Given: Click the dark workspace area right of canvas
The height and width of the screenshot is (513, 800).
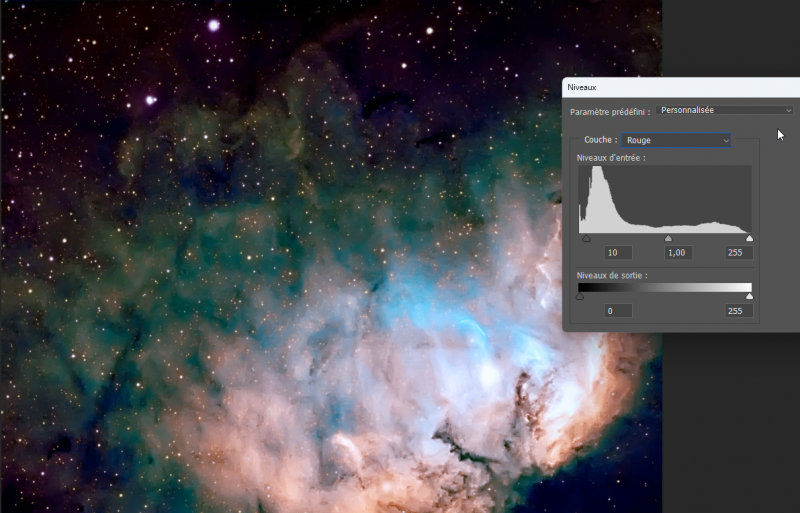Looking at the screenshot, I should [731, 424].
